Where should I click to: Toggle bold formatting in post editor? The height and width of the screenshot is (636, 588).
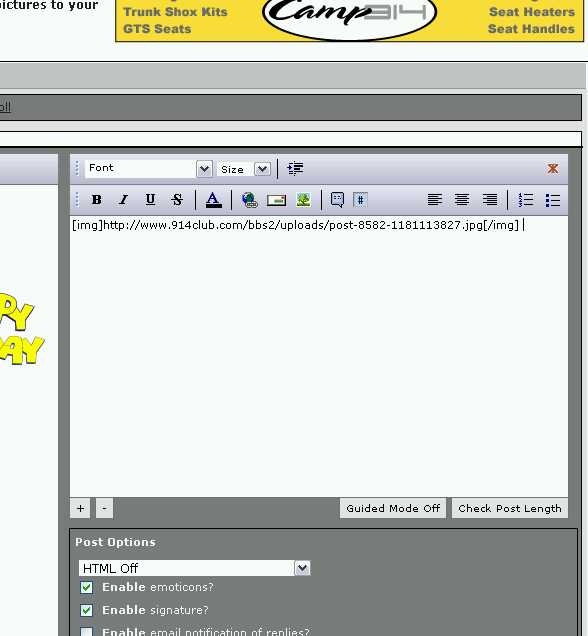point(97,200)
